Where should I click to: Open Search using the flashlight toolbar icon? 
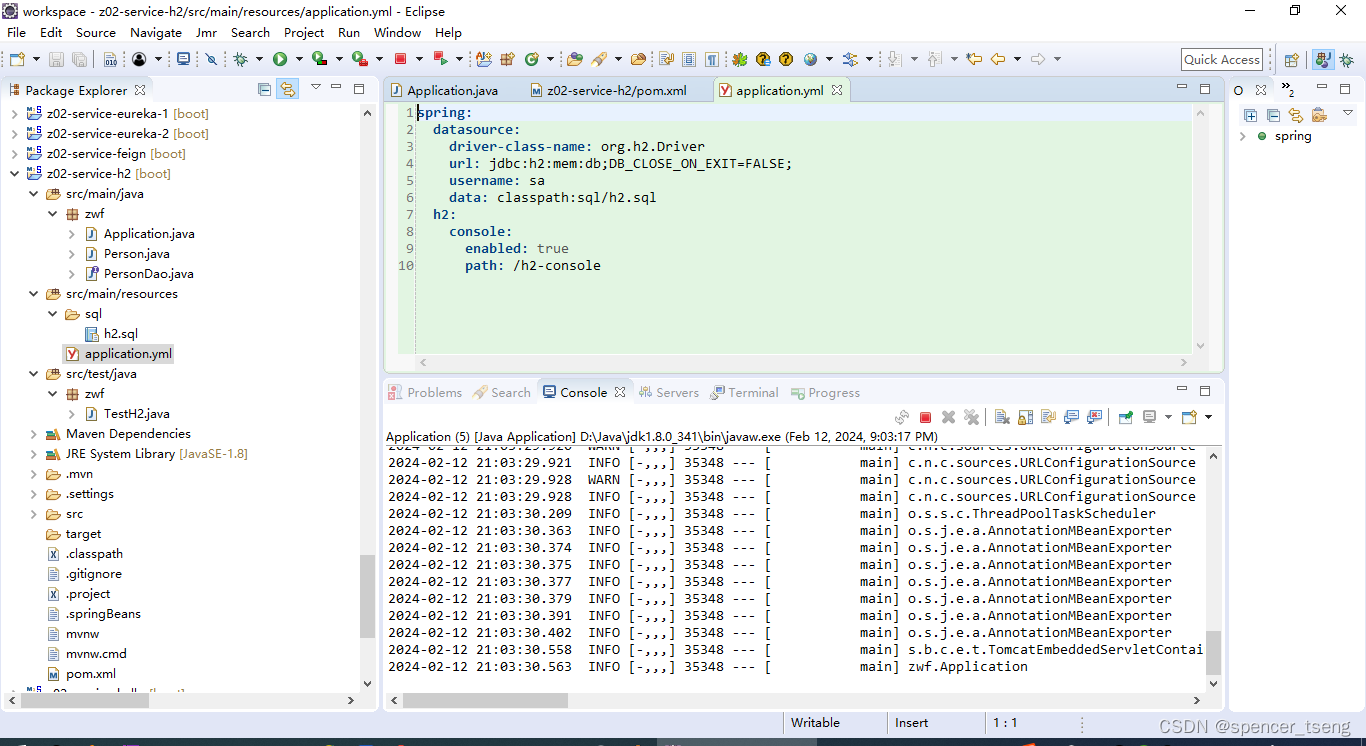point(600,58)
